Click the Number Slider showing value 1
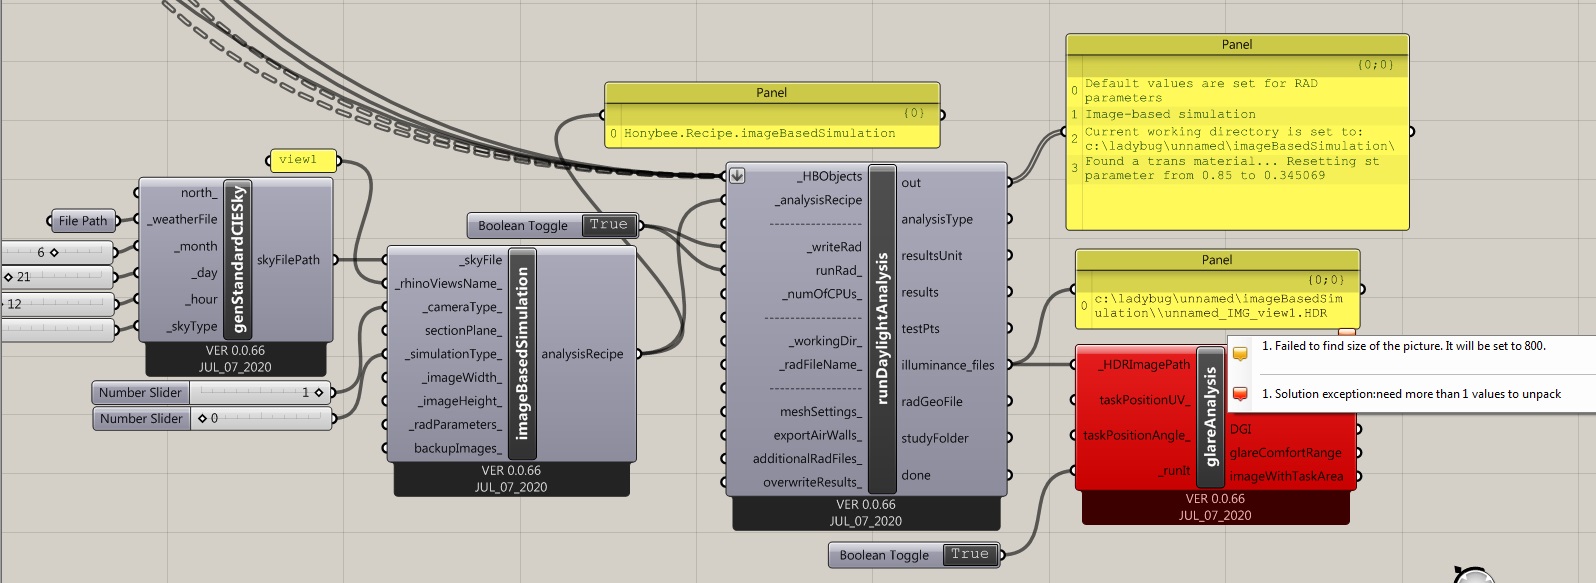The image size is (1596, 583). (212, 393)
